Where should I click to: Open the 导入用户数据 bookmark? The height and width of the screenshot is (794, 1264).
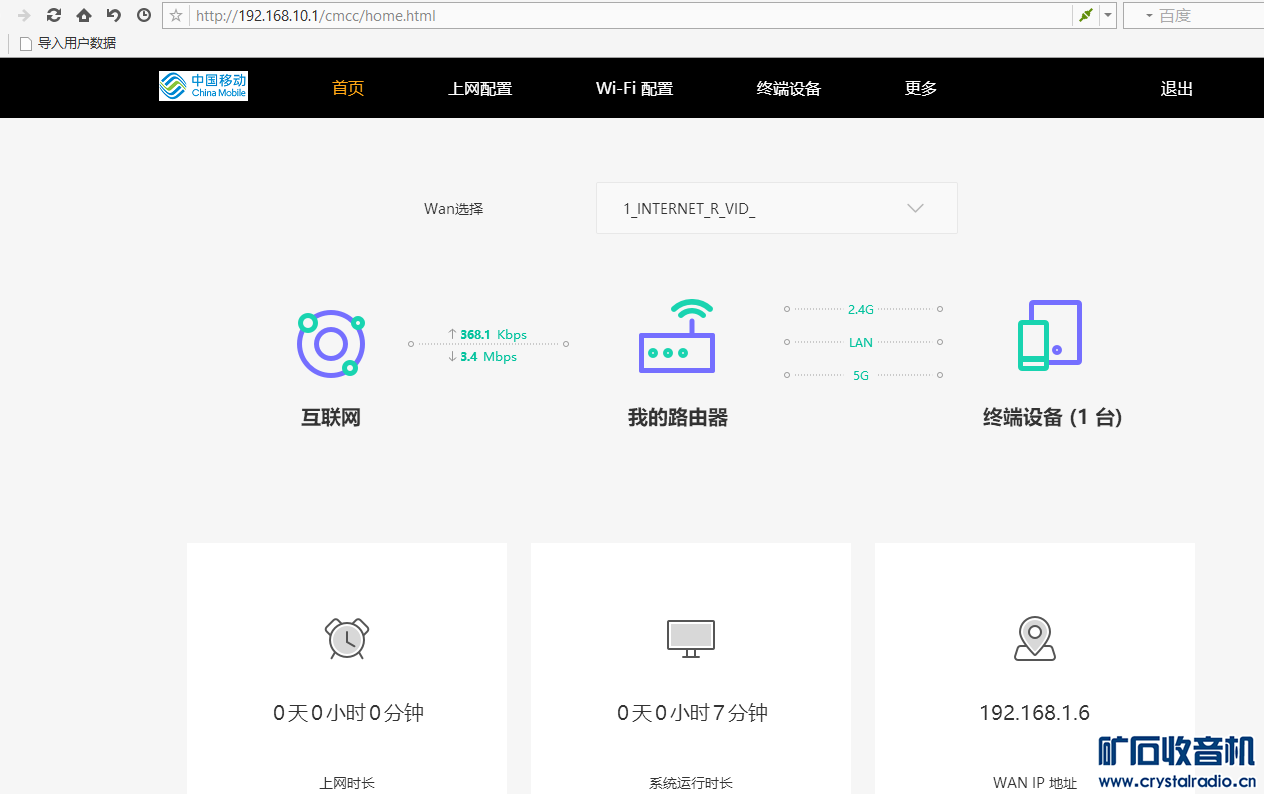[68, 43]
